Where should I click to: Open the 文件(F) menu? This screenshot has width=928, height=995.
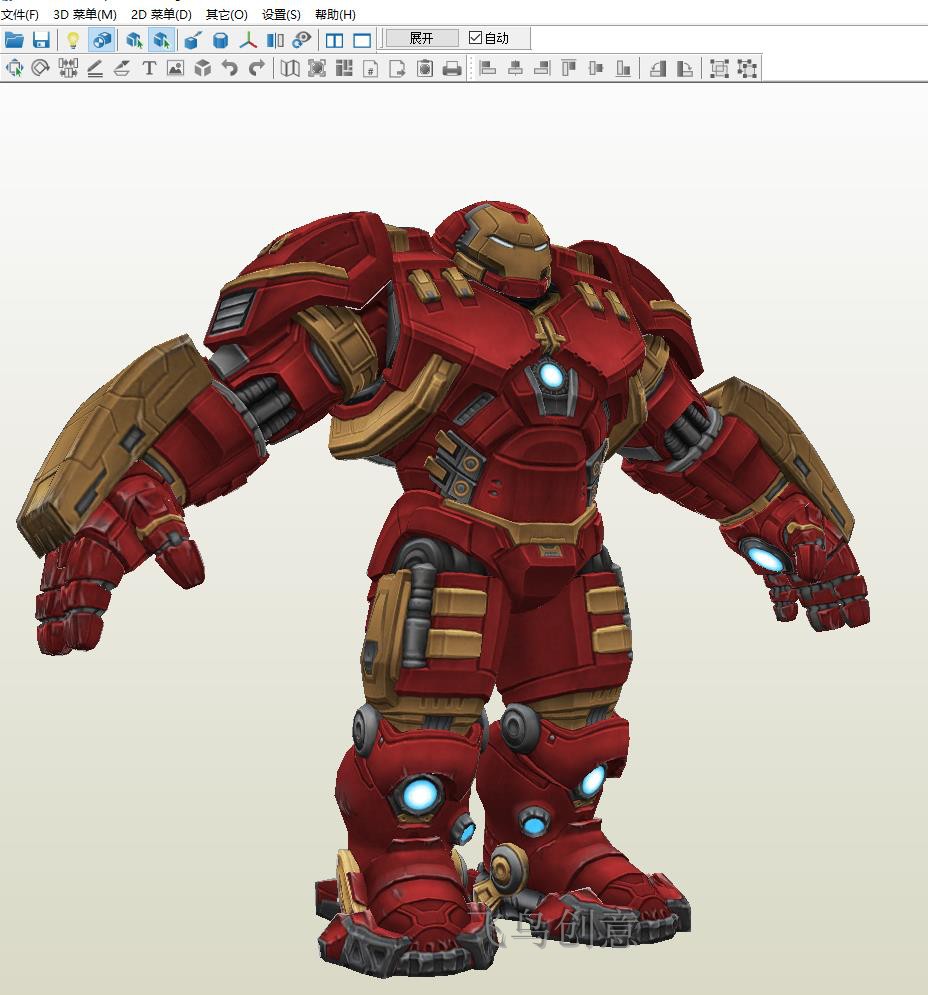[x=20, y=14]
